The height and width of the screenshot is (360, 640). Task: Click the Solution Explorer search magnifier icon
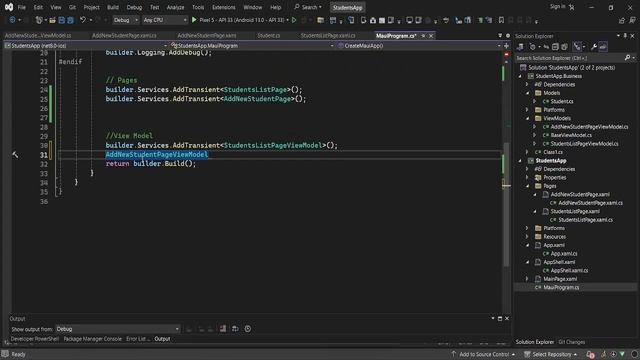point(627,58)
